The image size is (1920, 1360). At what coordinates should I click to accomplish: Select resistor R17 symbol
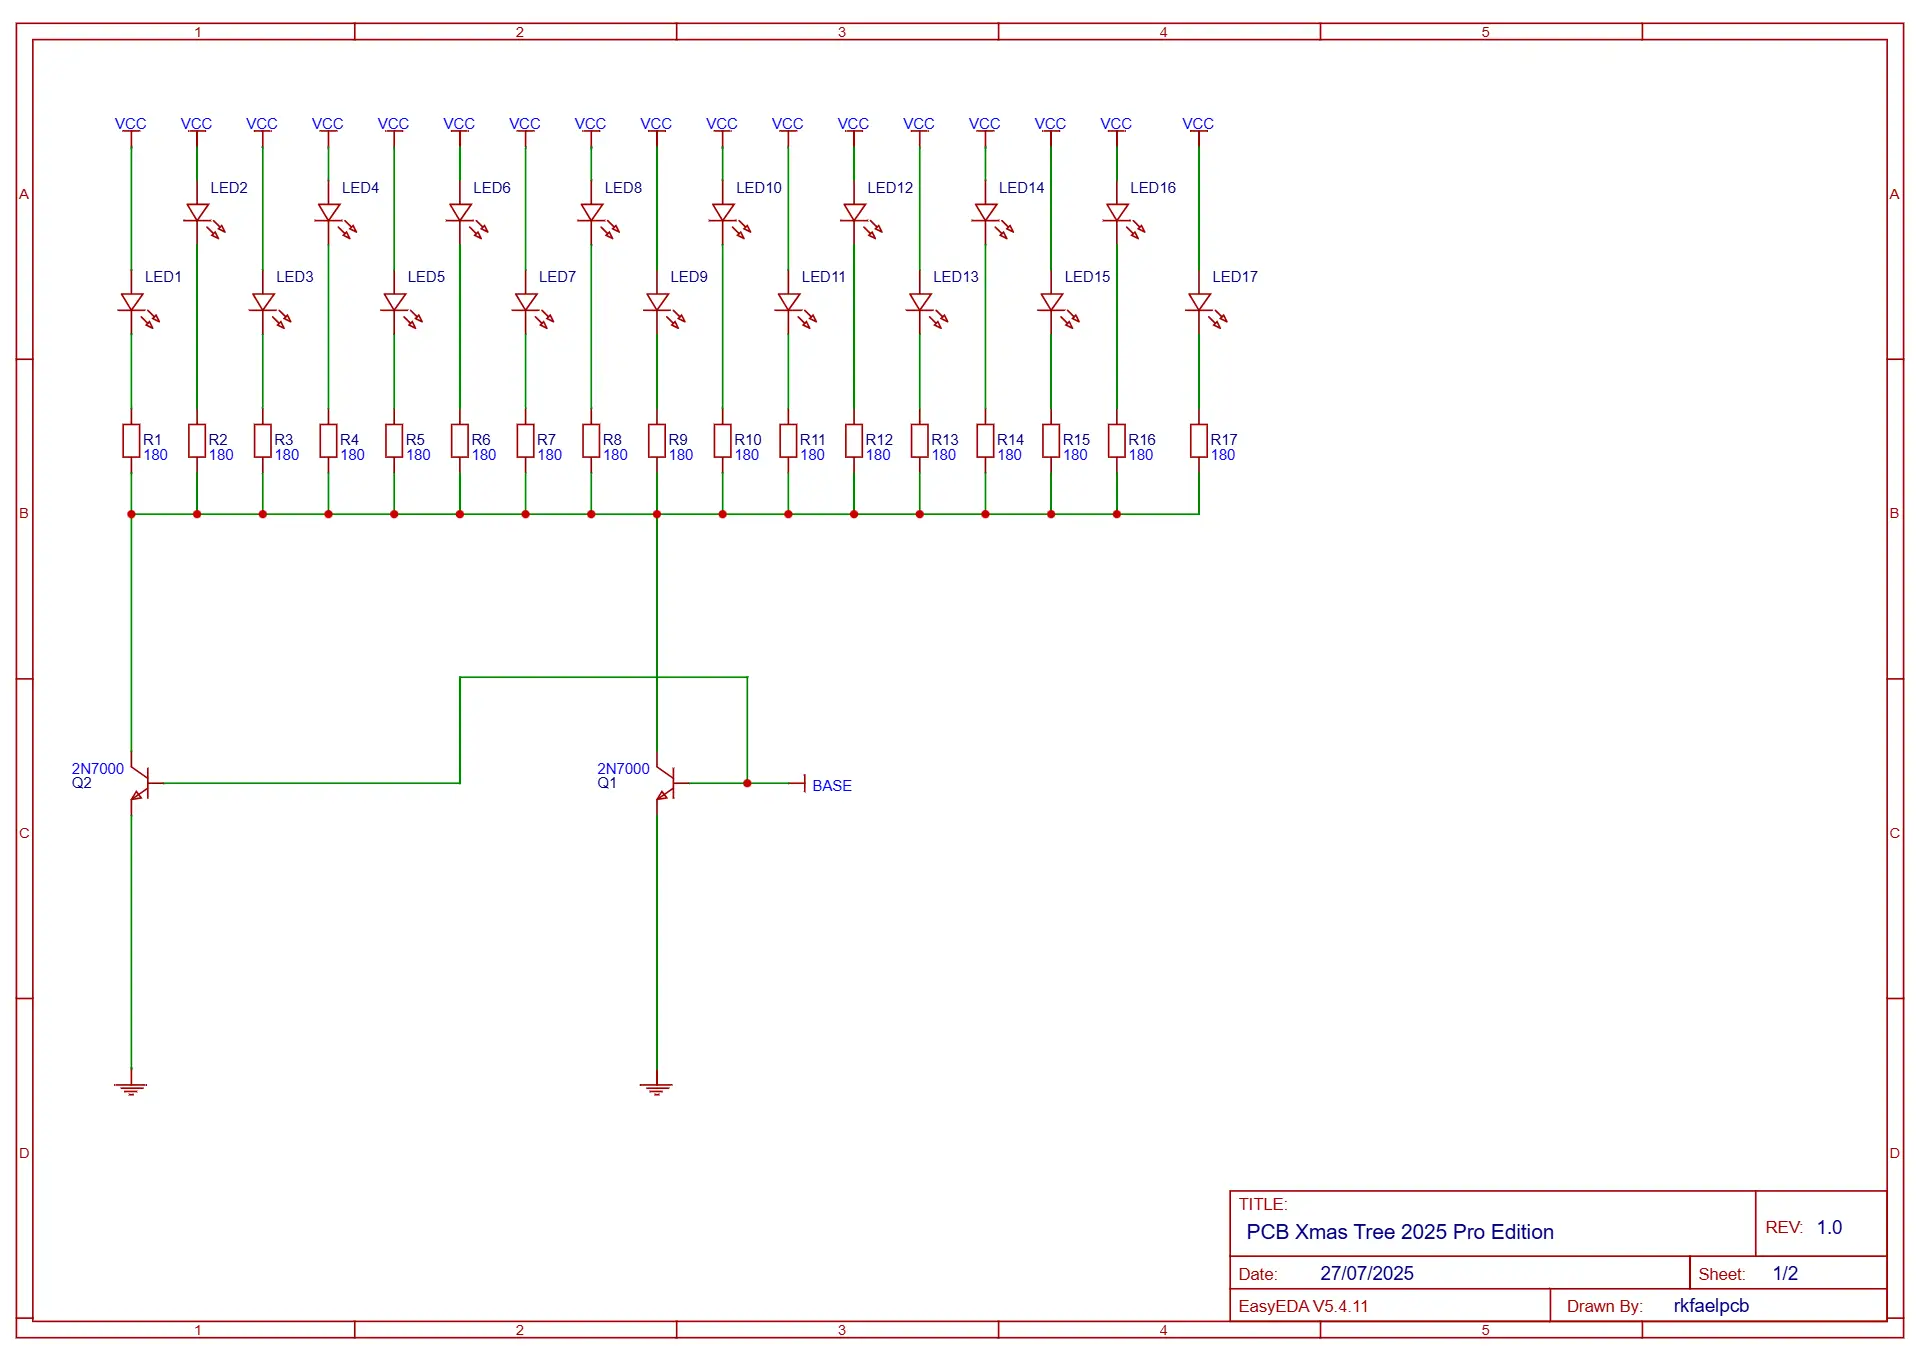(x=1199, y=441)
